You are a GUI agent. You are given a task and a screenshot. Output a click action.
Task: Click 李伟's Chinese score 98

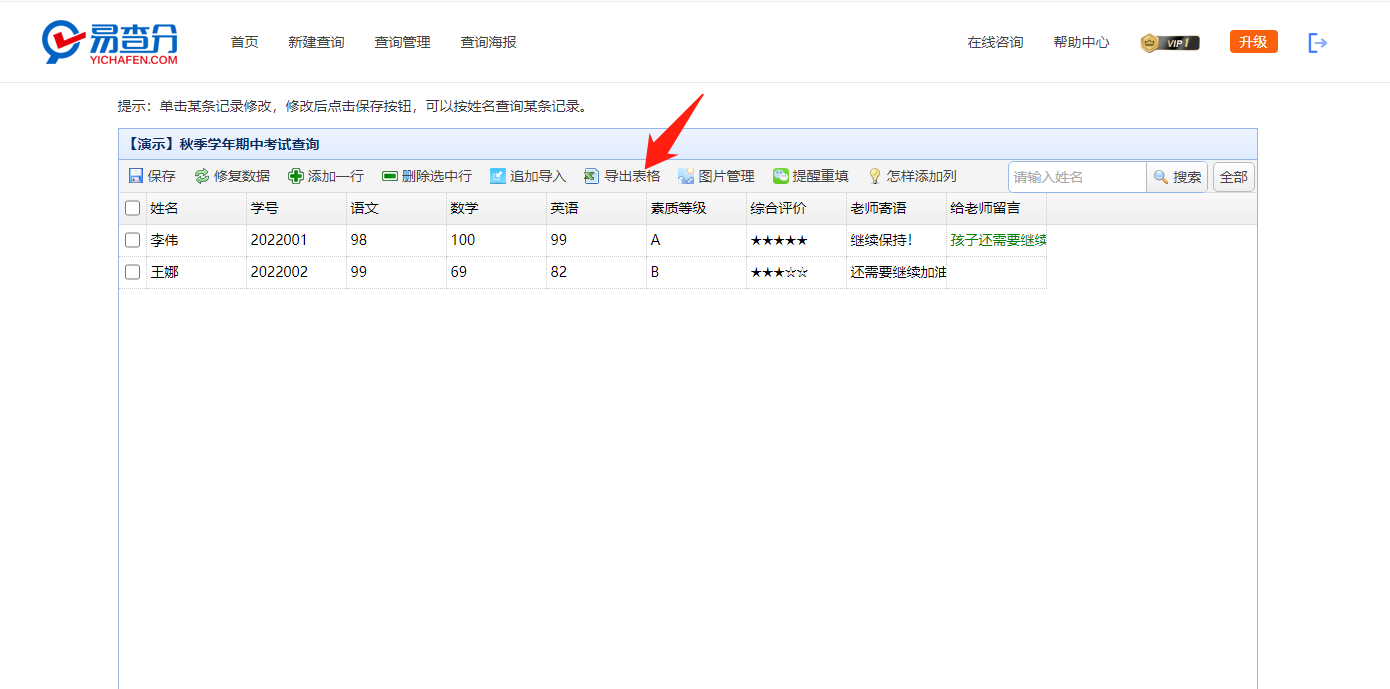pos(397,240)
